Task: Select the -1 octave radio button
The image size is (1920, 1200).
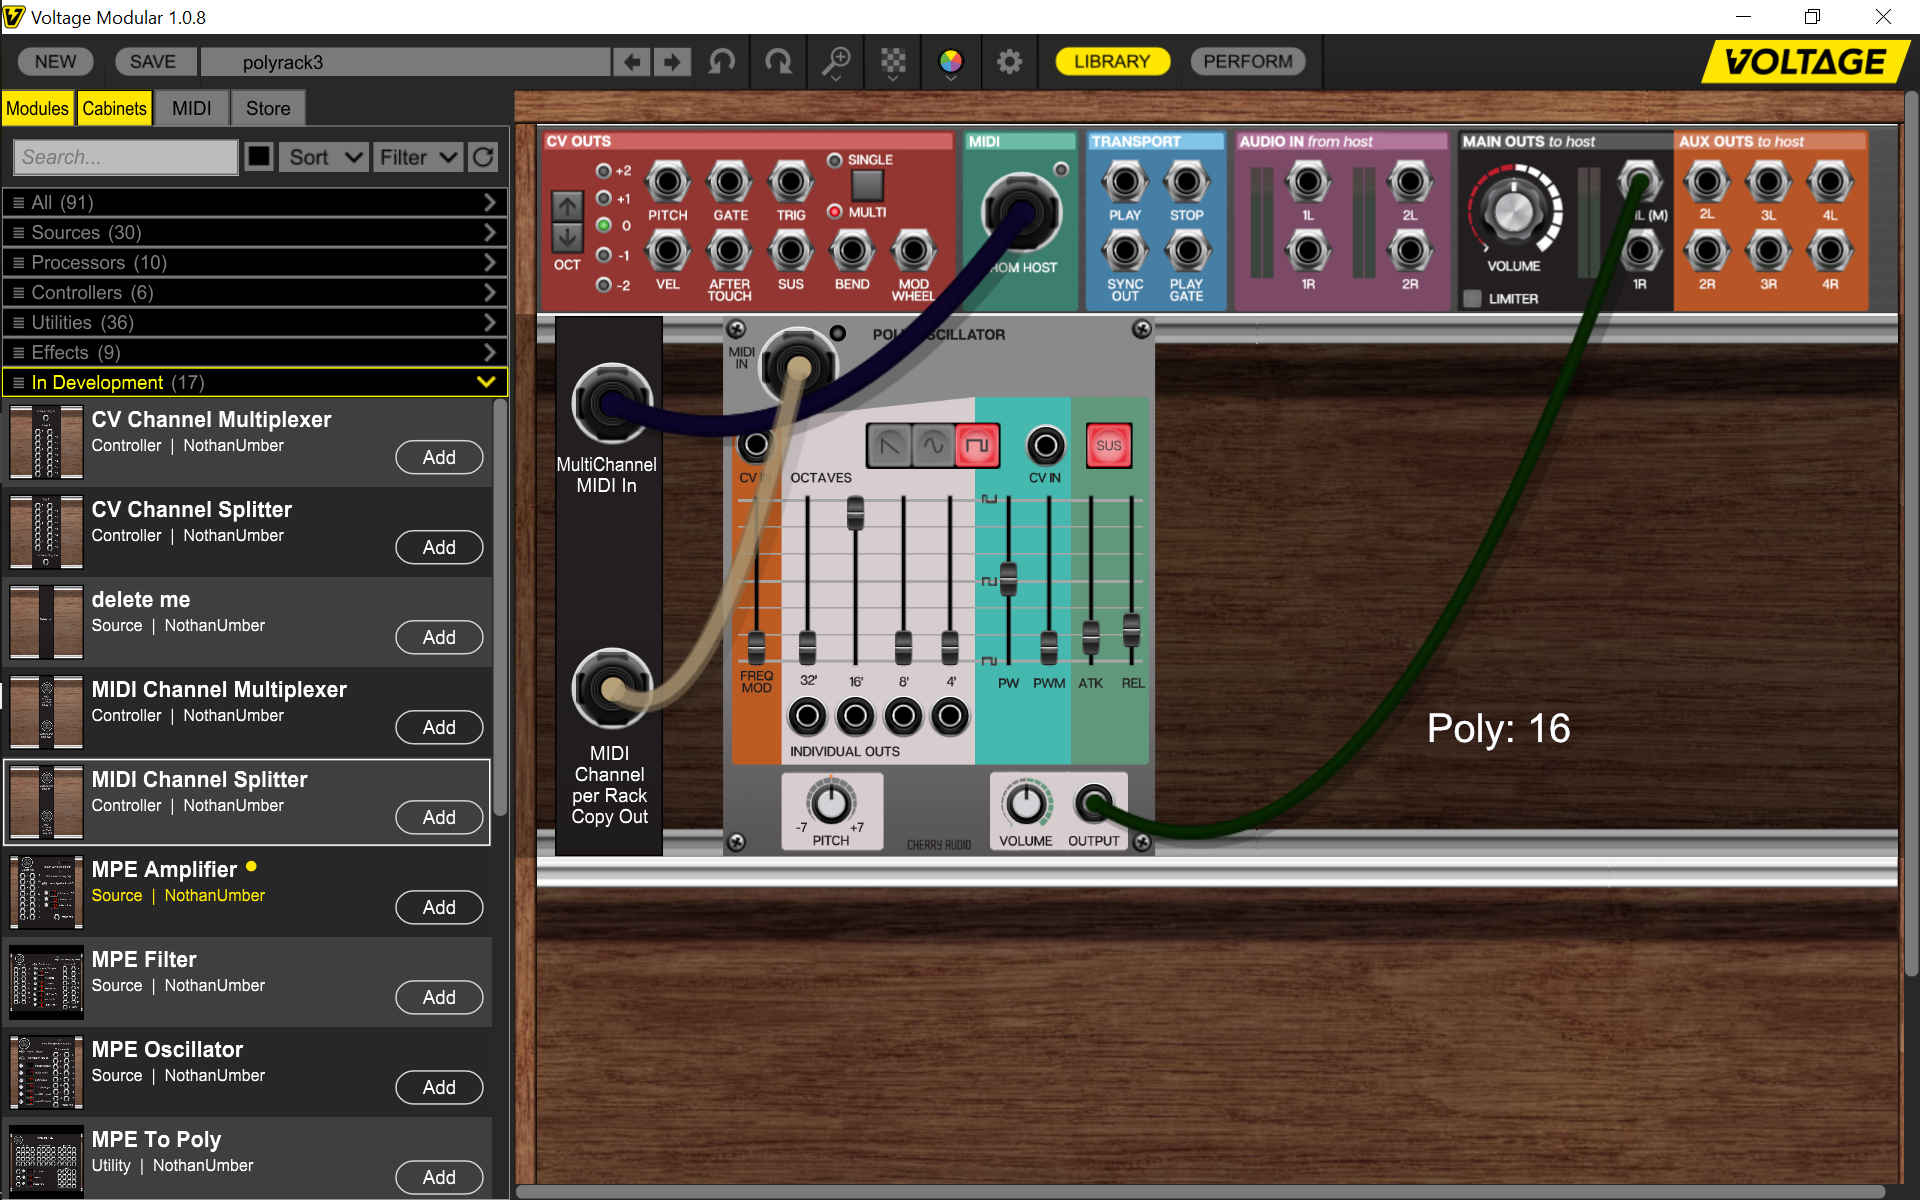Action: [x=603, y=256]
